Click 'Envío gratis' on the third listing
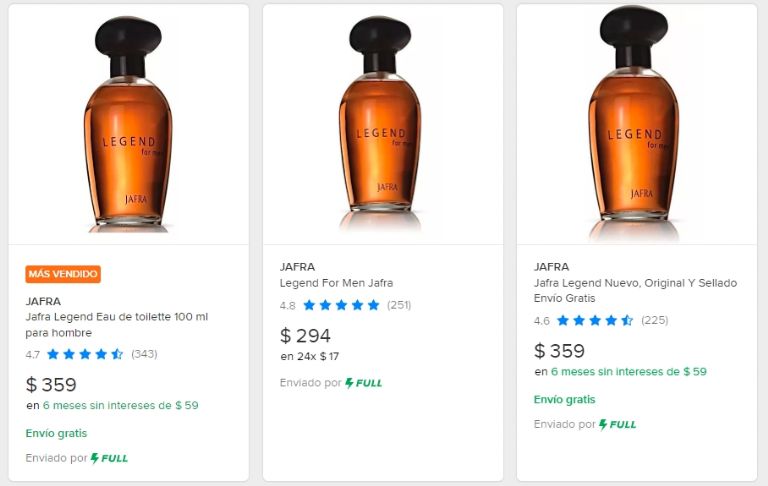 tap(564, 399)
